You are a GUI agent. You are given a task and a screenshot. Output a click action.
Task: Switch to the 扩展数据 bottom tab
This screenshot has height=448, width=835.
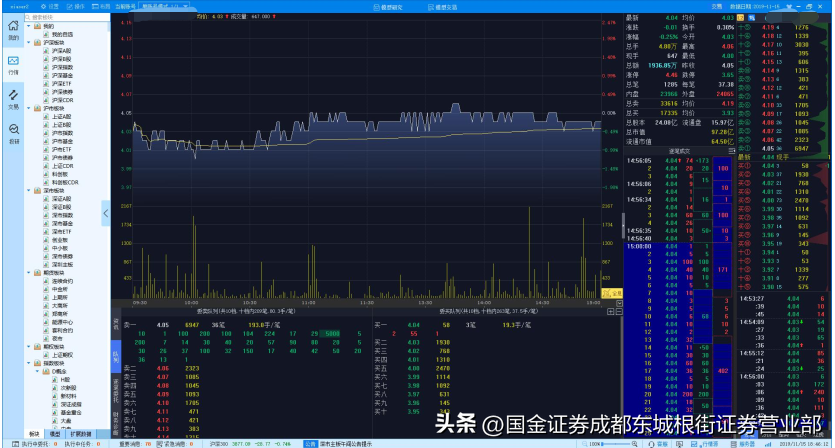coord(80,434)
